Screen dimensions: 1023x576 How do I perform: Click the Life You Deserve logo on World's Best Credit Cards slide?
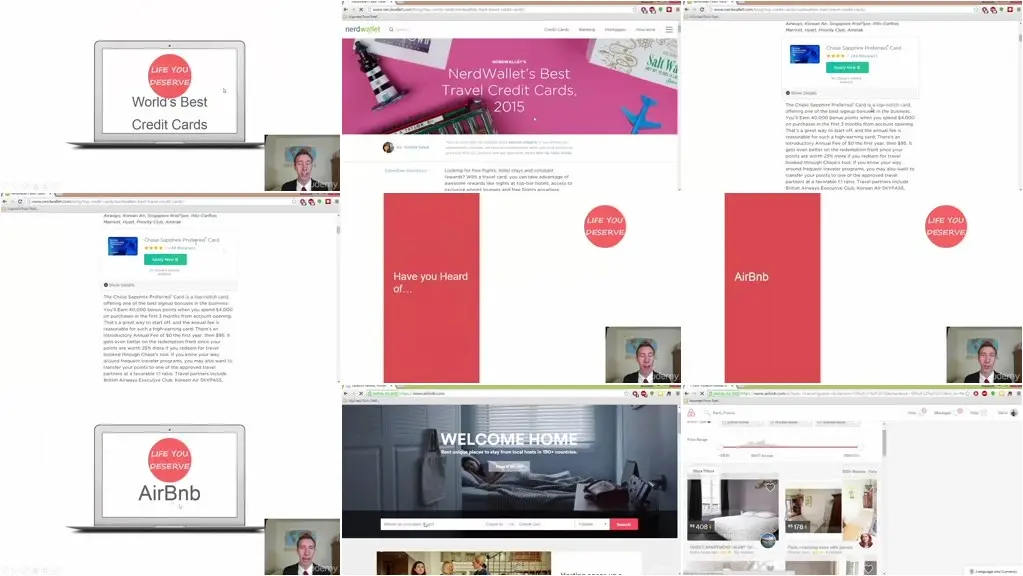(x=170, y=76)
